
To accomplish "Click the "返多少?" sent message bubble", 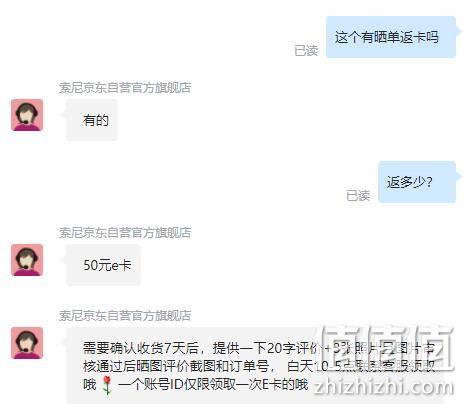I will click(417, 182).
